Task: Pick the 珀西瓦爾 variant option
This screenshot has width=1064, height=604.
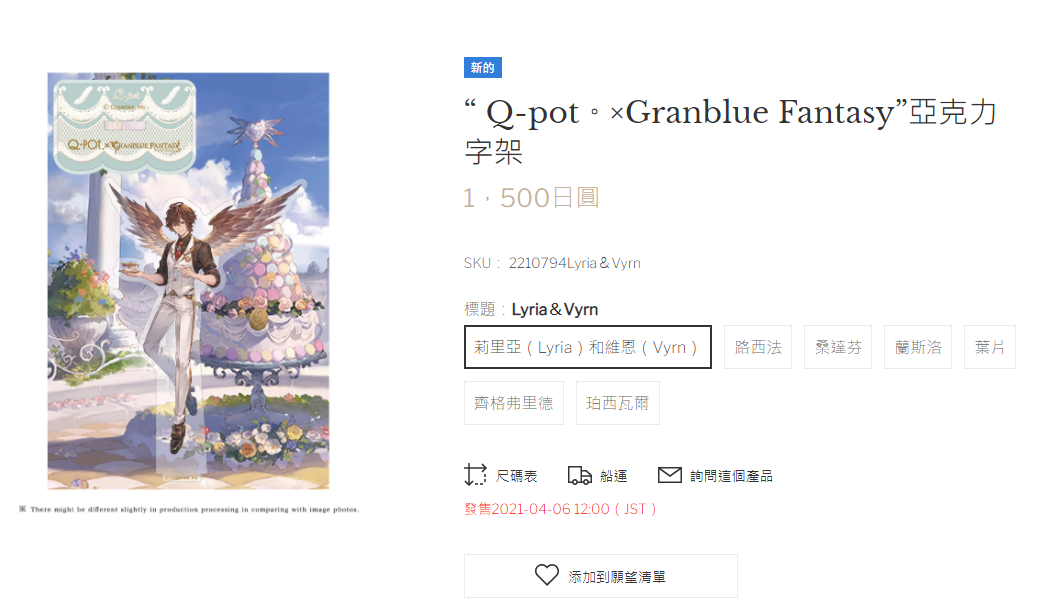Action: (618, 403)
